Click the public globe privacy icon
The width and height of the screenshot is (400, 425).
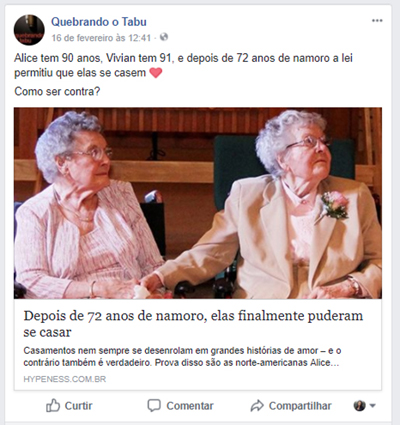point(164,37)
